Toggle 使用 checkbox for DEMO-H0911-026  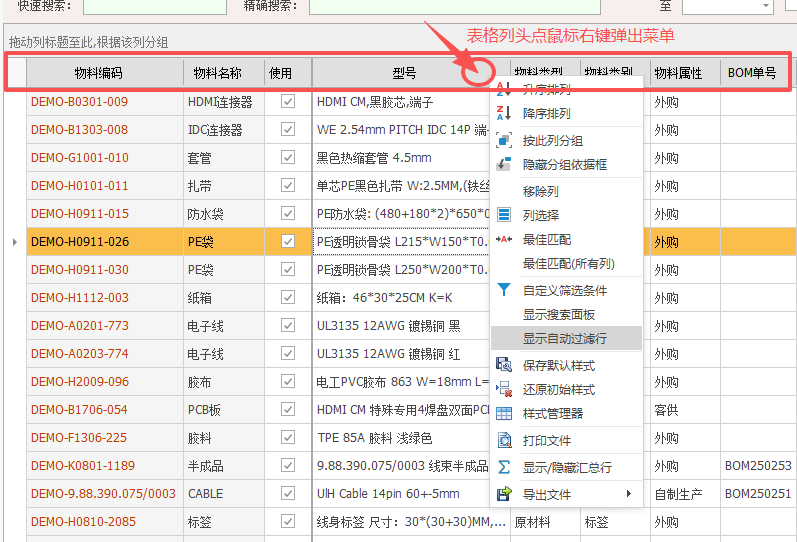click(288, 242)
